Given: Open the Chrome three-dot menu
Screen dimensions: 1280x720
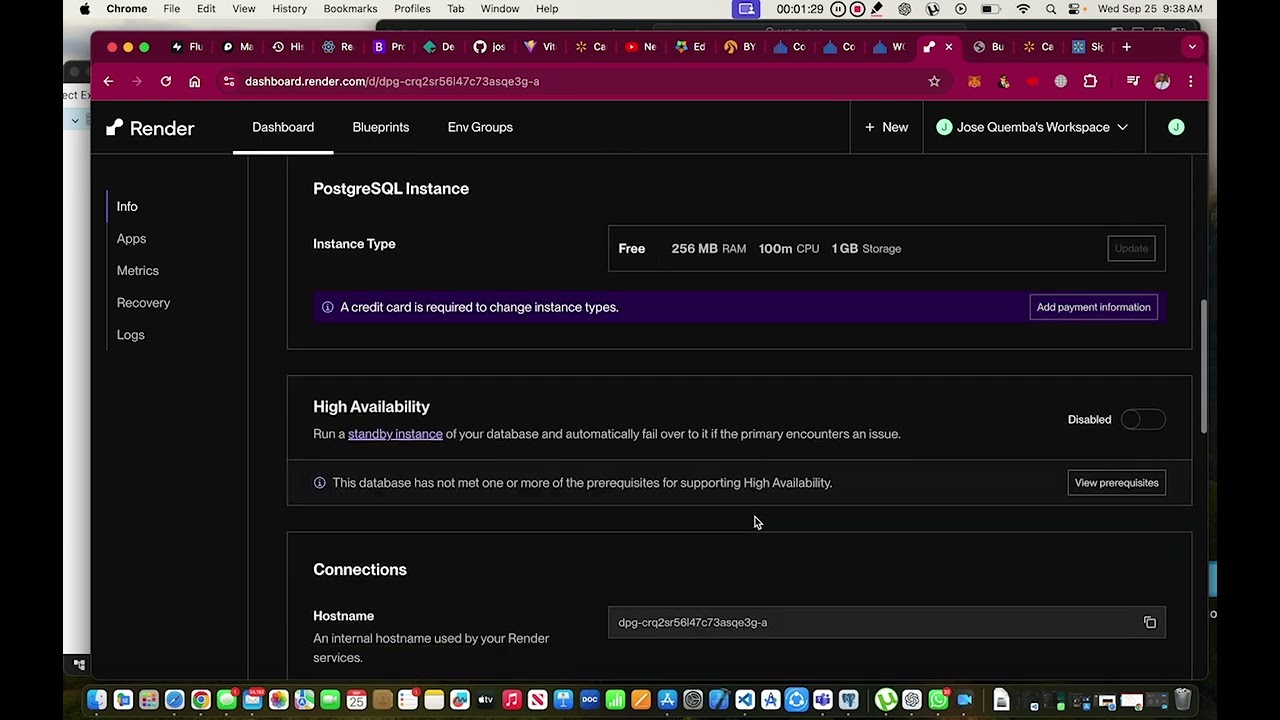Looking at the screenshot, I should tap(1190, 81).
